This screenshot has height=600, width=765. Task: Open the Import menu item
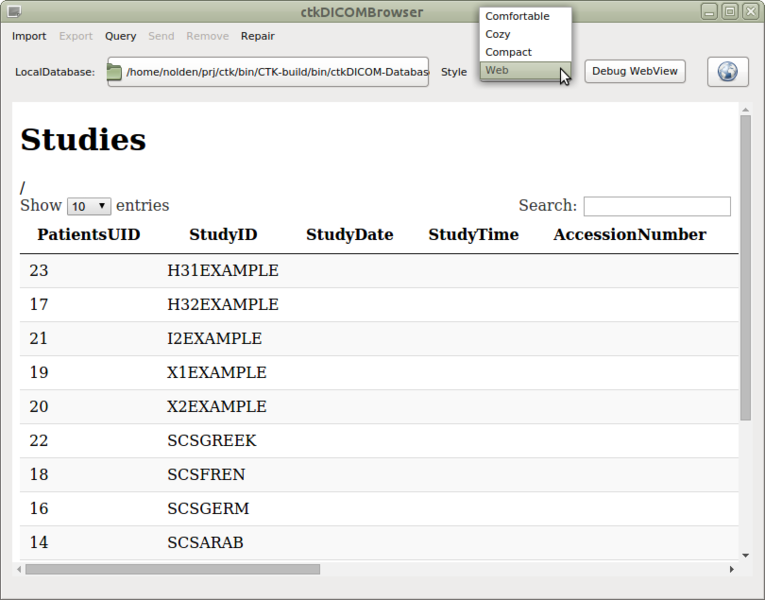(29, 36)
